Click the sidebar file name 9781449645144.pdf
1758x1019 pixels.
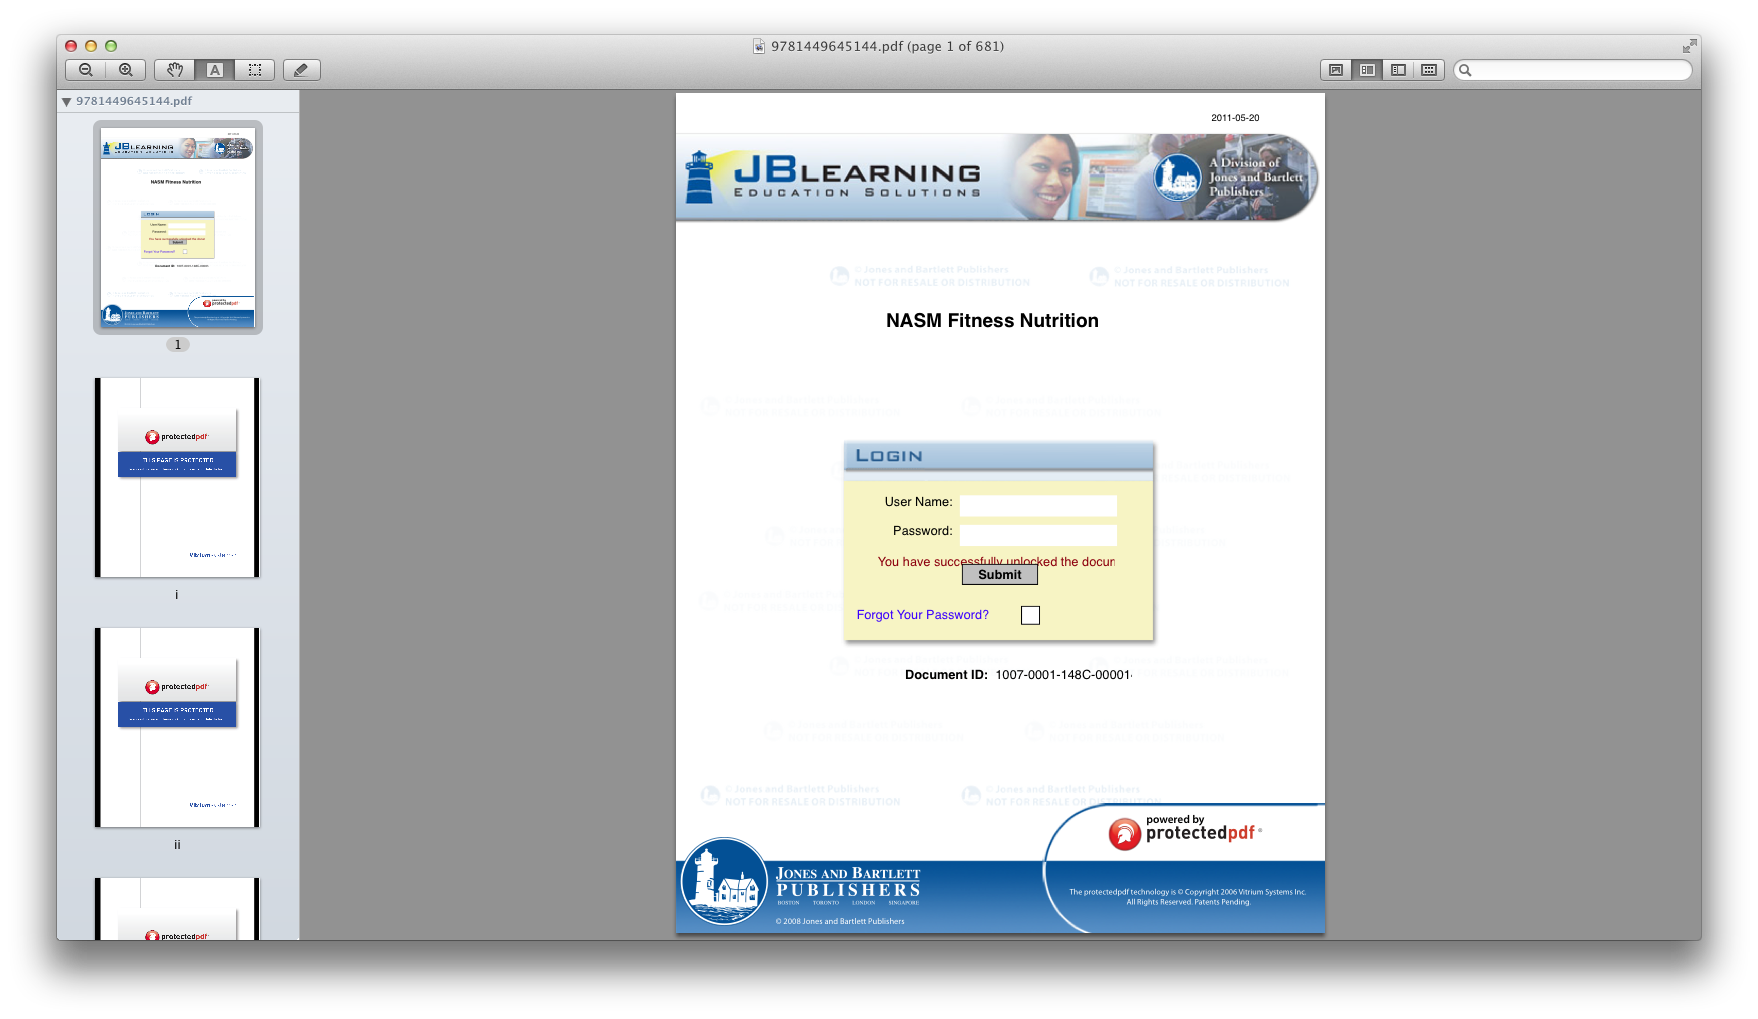pos(134,101)
